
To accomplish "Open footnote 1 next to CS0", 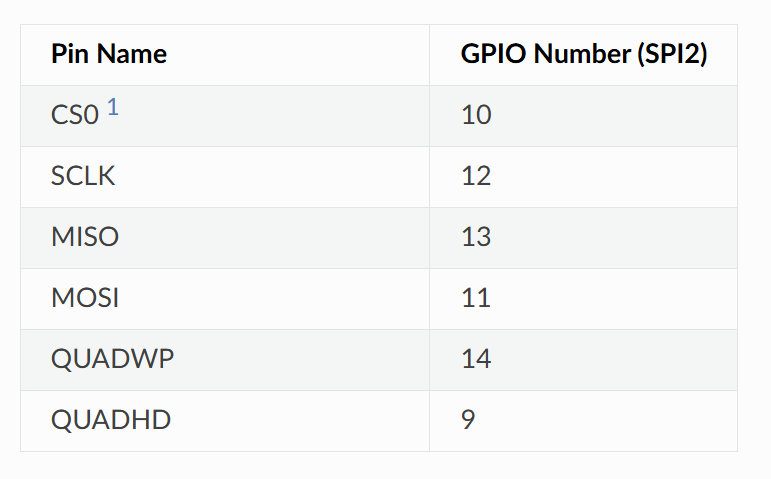I will (x=113, y=108).
